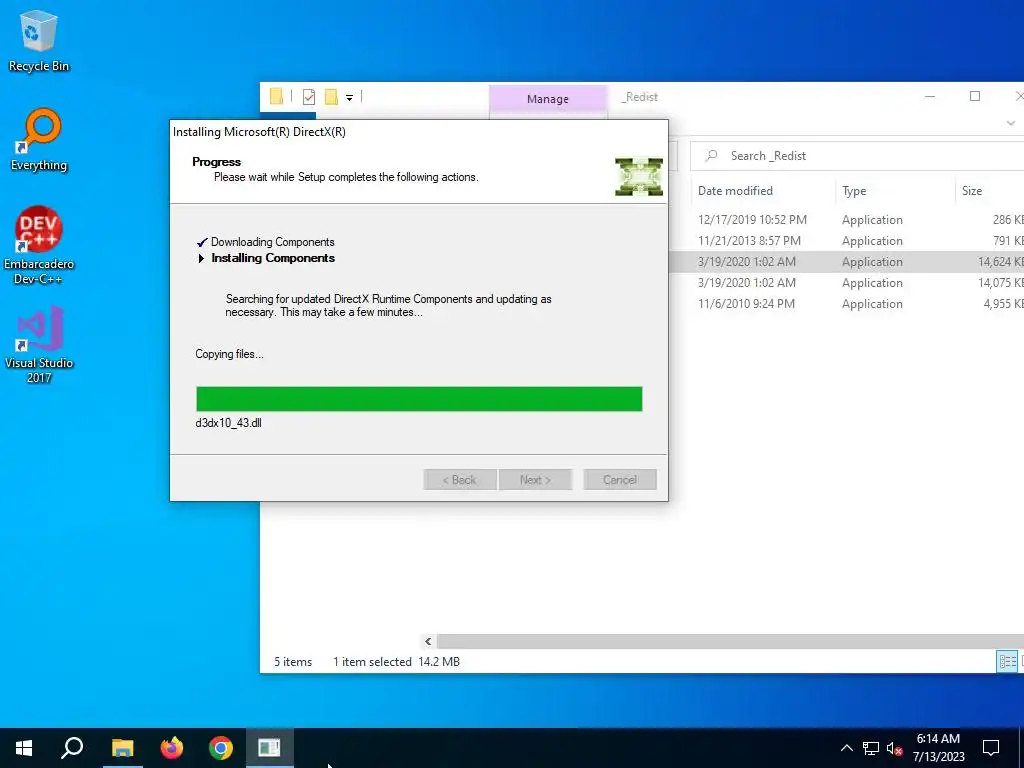Click the new folder quick-access icon
This screenshot has height=768, width=1024.
pyautogui.click(x=331, y=97)
